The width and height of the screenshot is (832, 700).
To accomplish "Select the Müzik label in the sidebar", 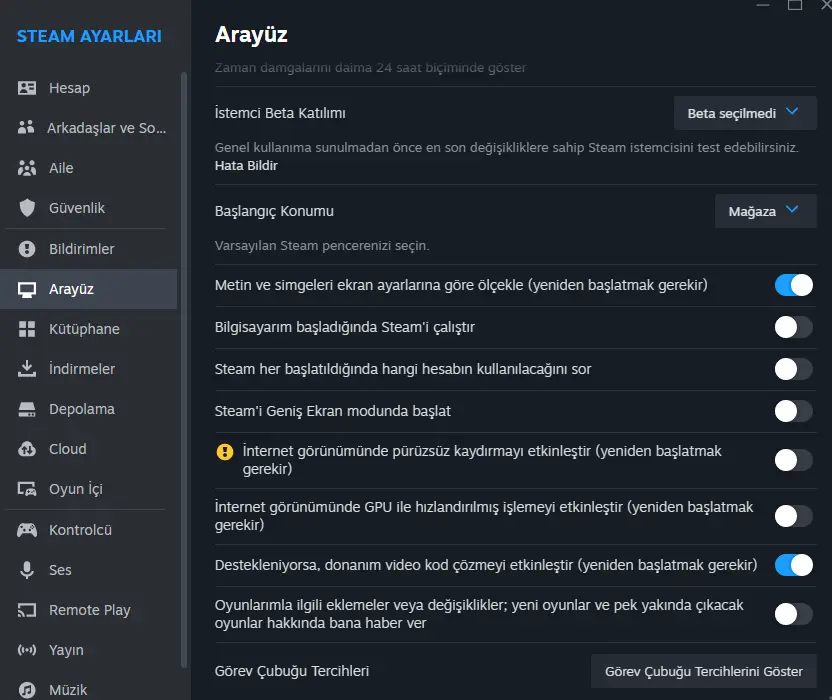I will pyautogui.click(x=68, y=690).
